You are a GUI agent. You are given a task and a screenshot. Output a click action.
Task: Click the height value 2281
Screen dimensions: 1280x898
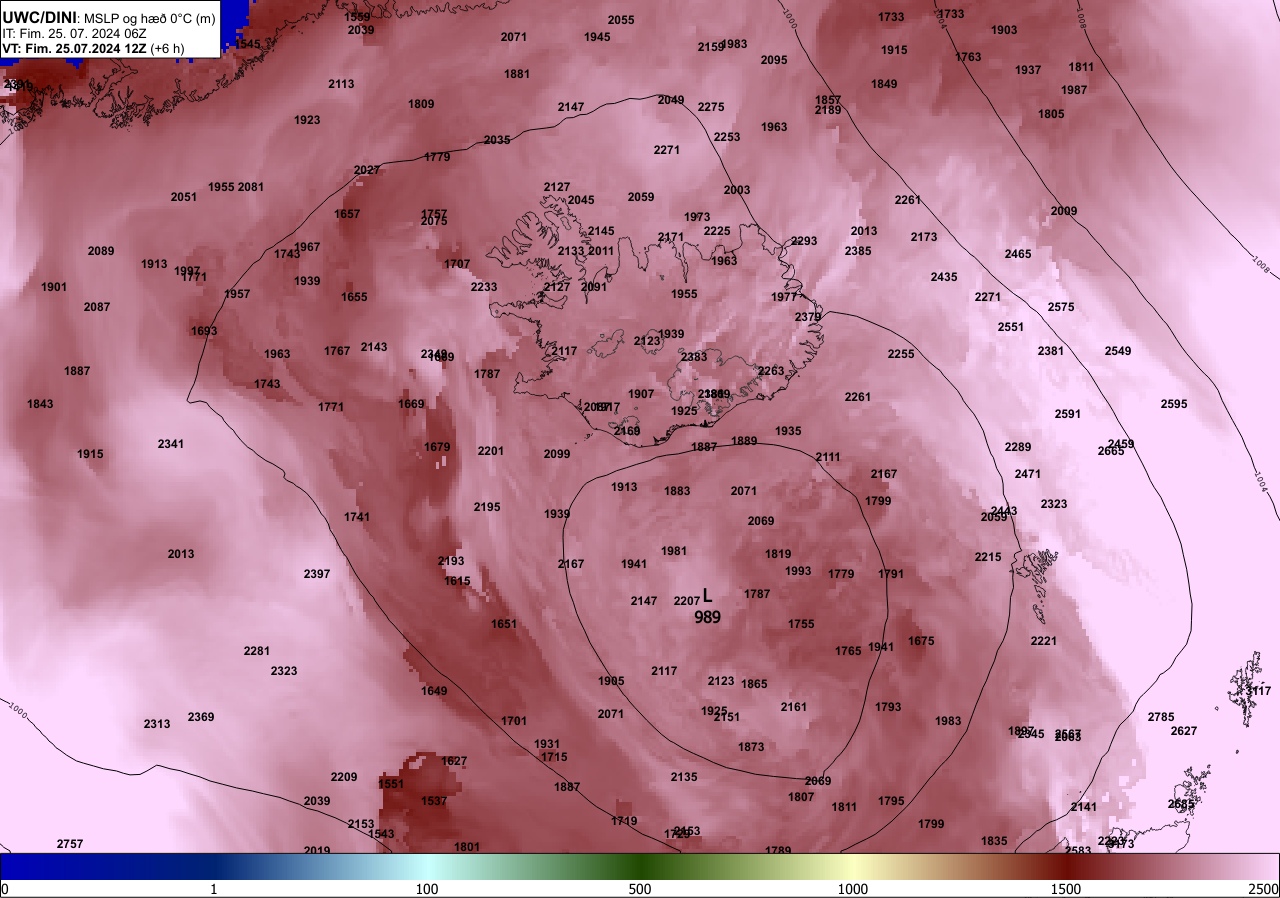click(257, 651)
